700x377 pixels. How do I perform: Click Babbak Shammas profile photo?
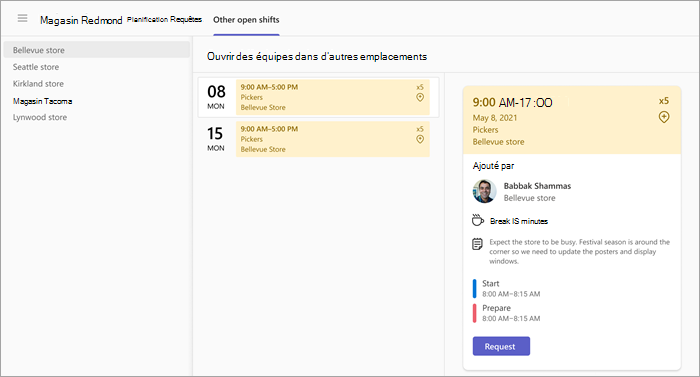point(485,191)
